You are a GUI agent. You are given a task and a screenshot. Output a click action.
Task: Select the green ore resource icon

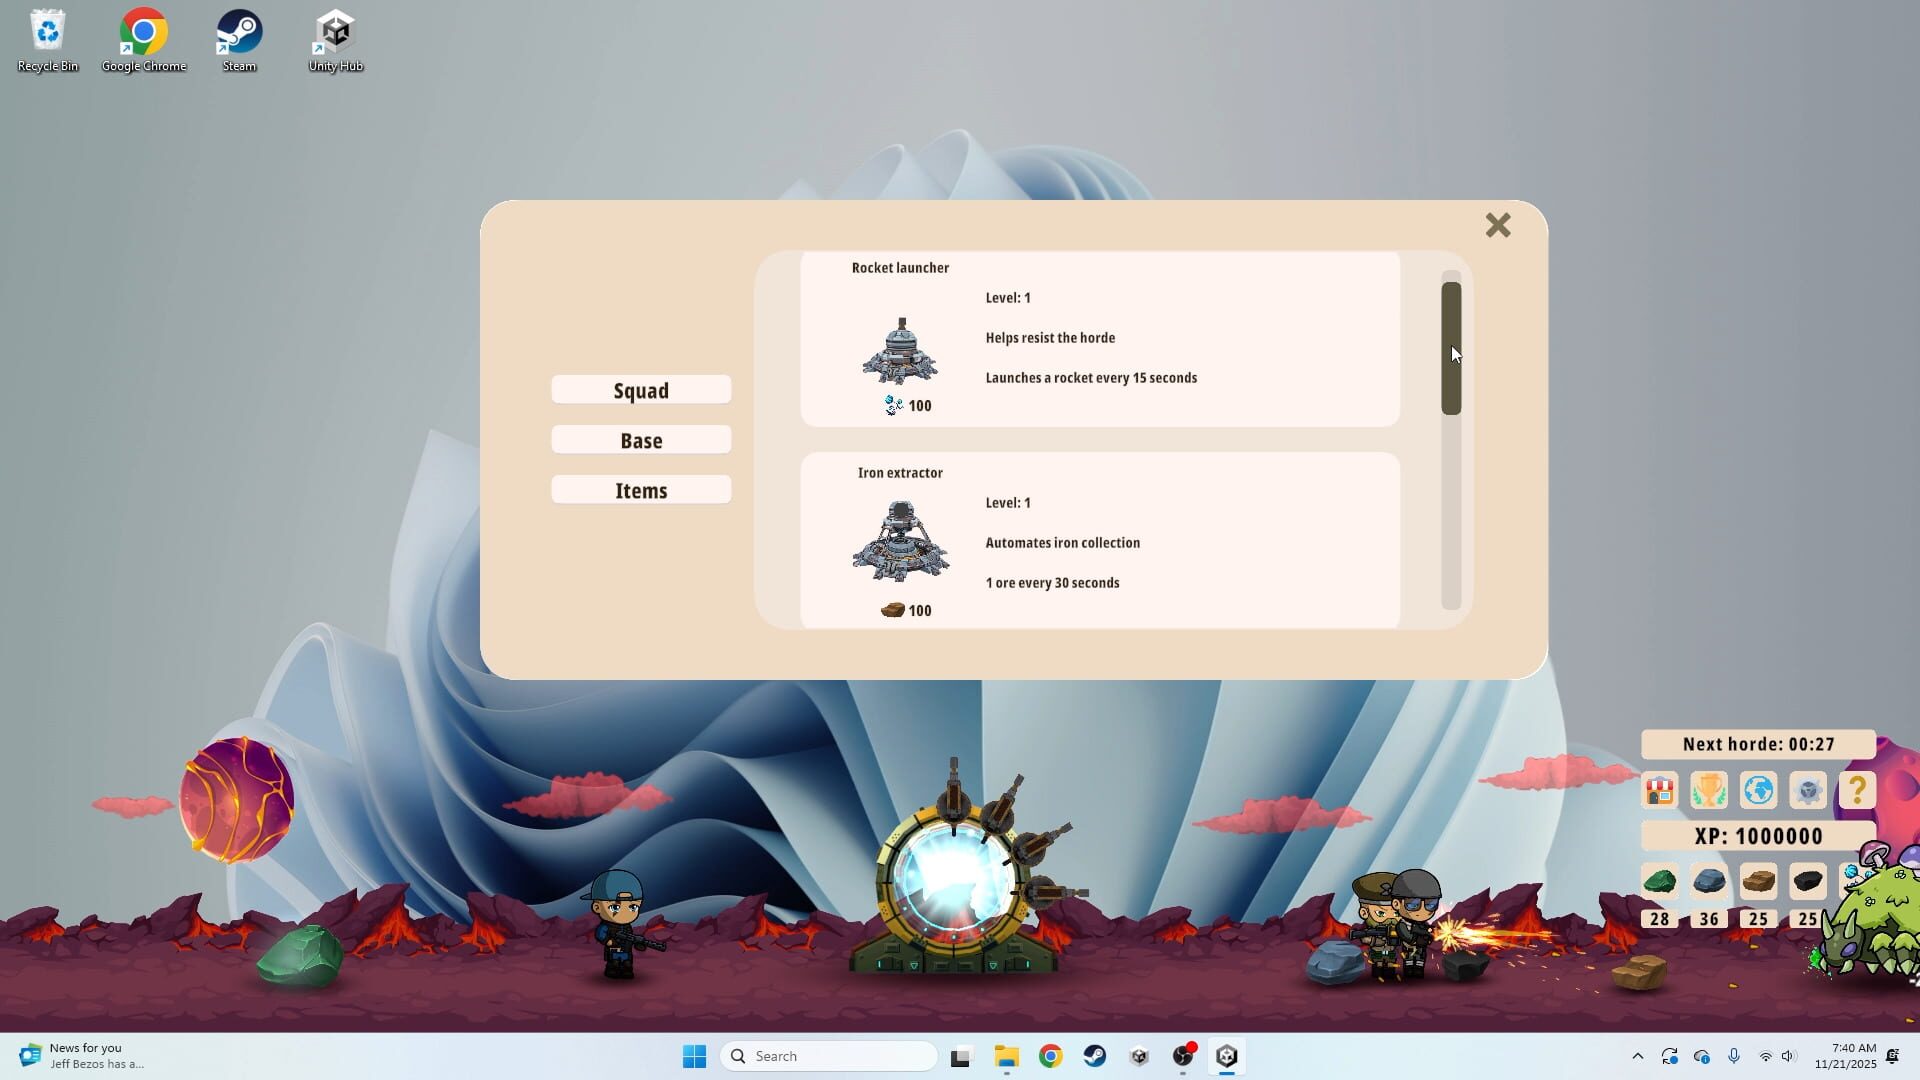pyautogui.click(x=1660, y=880)
